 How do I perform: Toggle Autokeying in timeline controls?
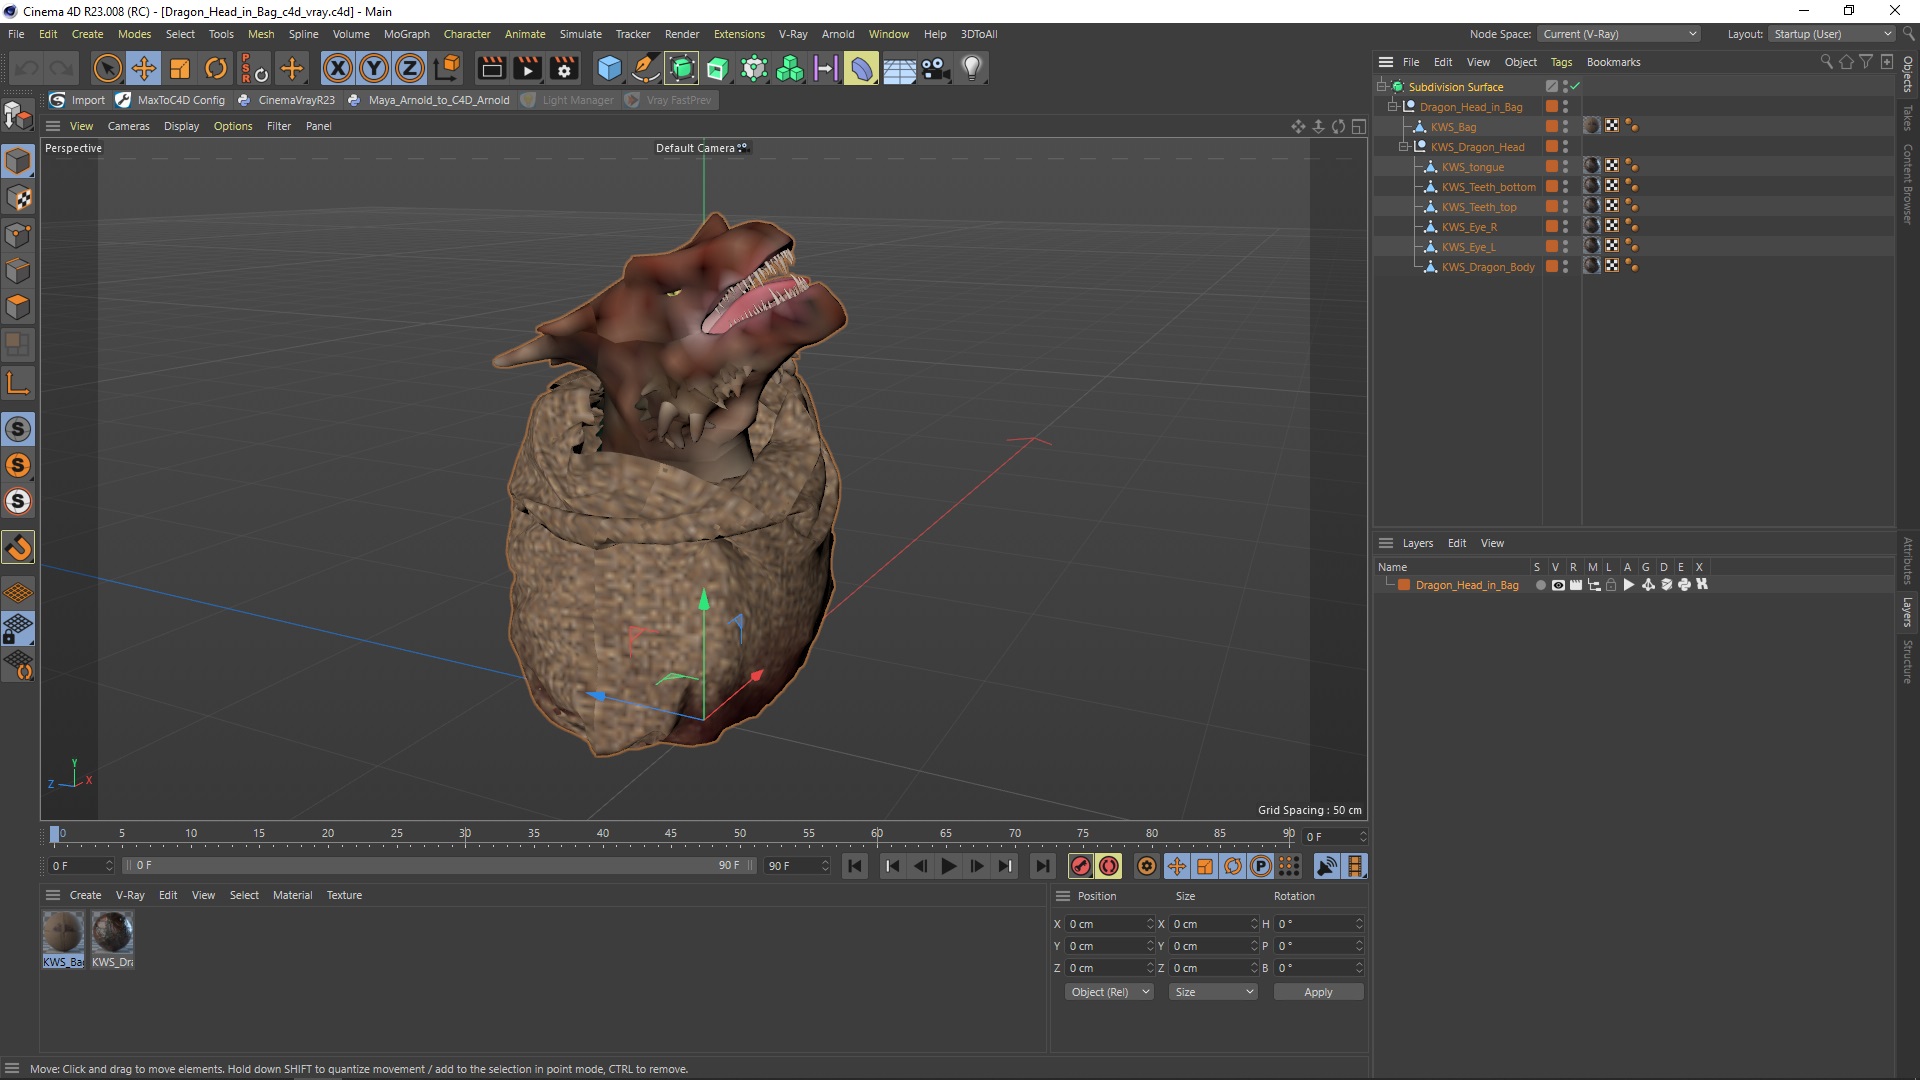(x=1109, y=866)
